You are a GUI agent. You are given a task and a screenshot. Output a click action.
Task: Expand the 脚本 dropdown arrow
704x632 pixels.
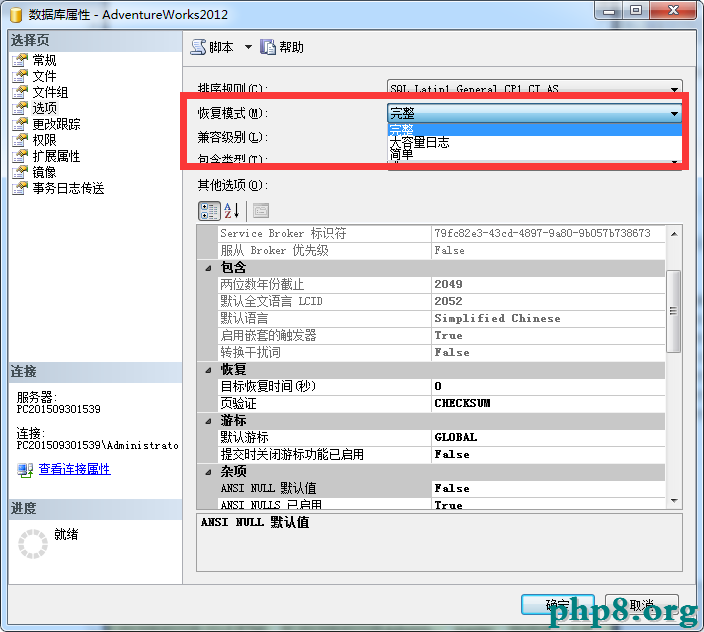(248, 47)
